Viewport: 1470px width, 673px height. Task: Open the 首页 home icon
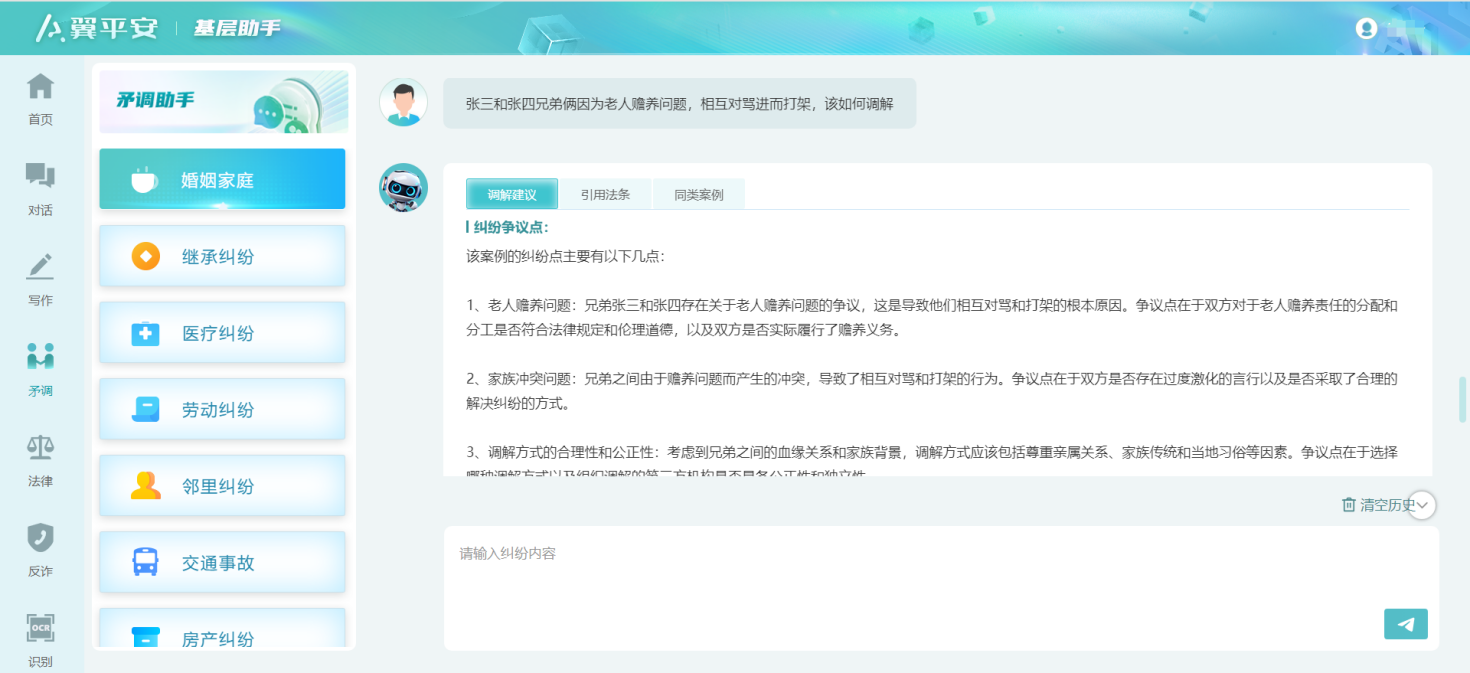tap(40, 87)
